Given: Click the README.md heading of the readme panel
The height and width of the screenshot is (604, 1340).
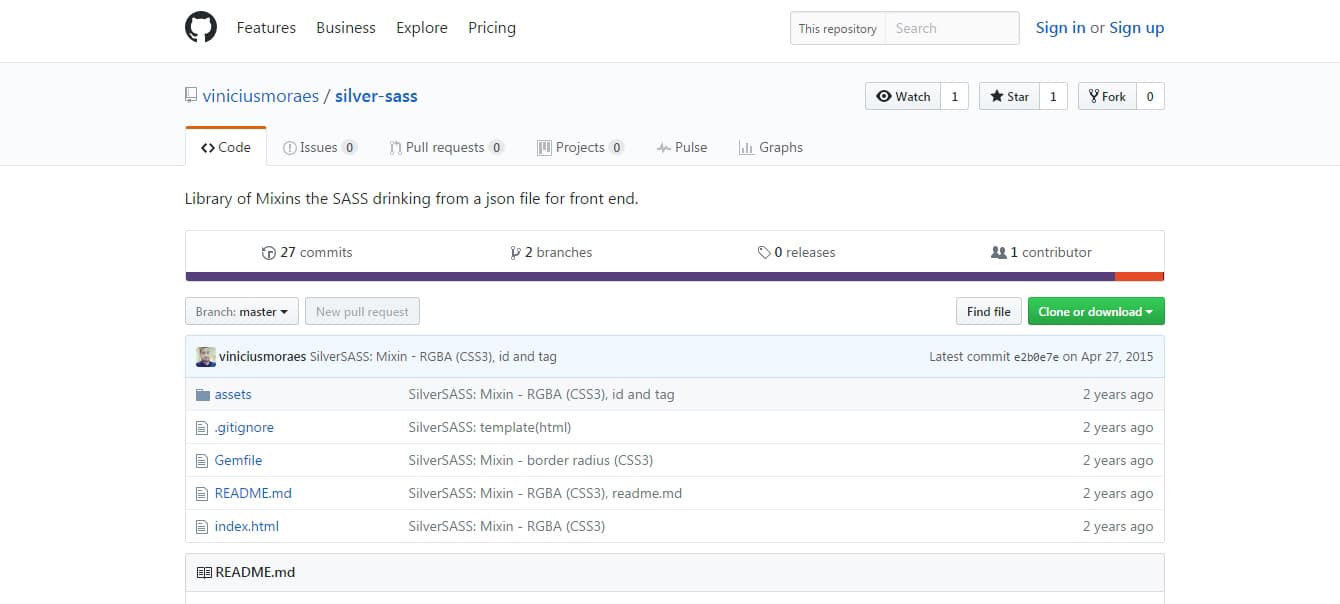Looking at the screenshot, I should (255, 573).
